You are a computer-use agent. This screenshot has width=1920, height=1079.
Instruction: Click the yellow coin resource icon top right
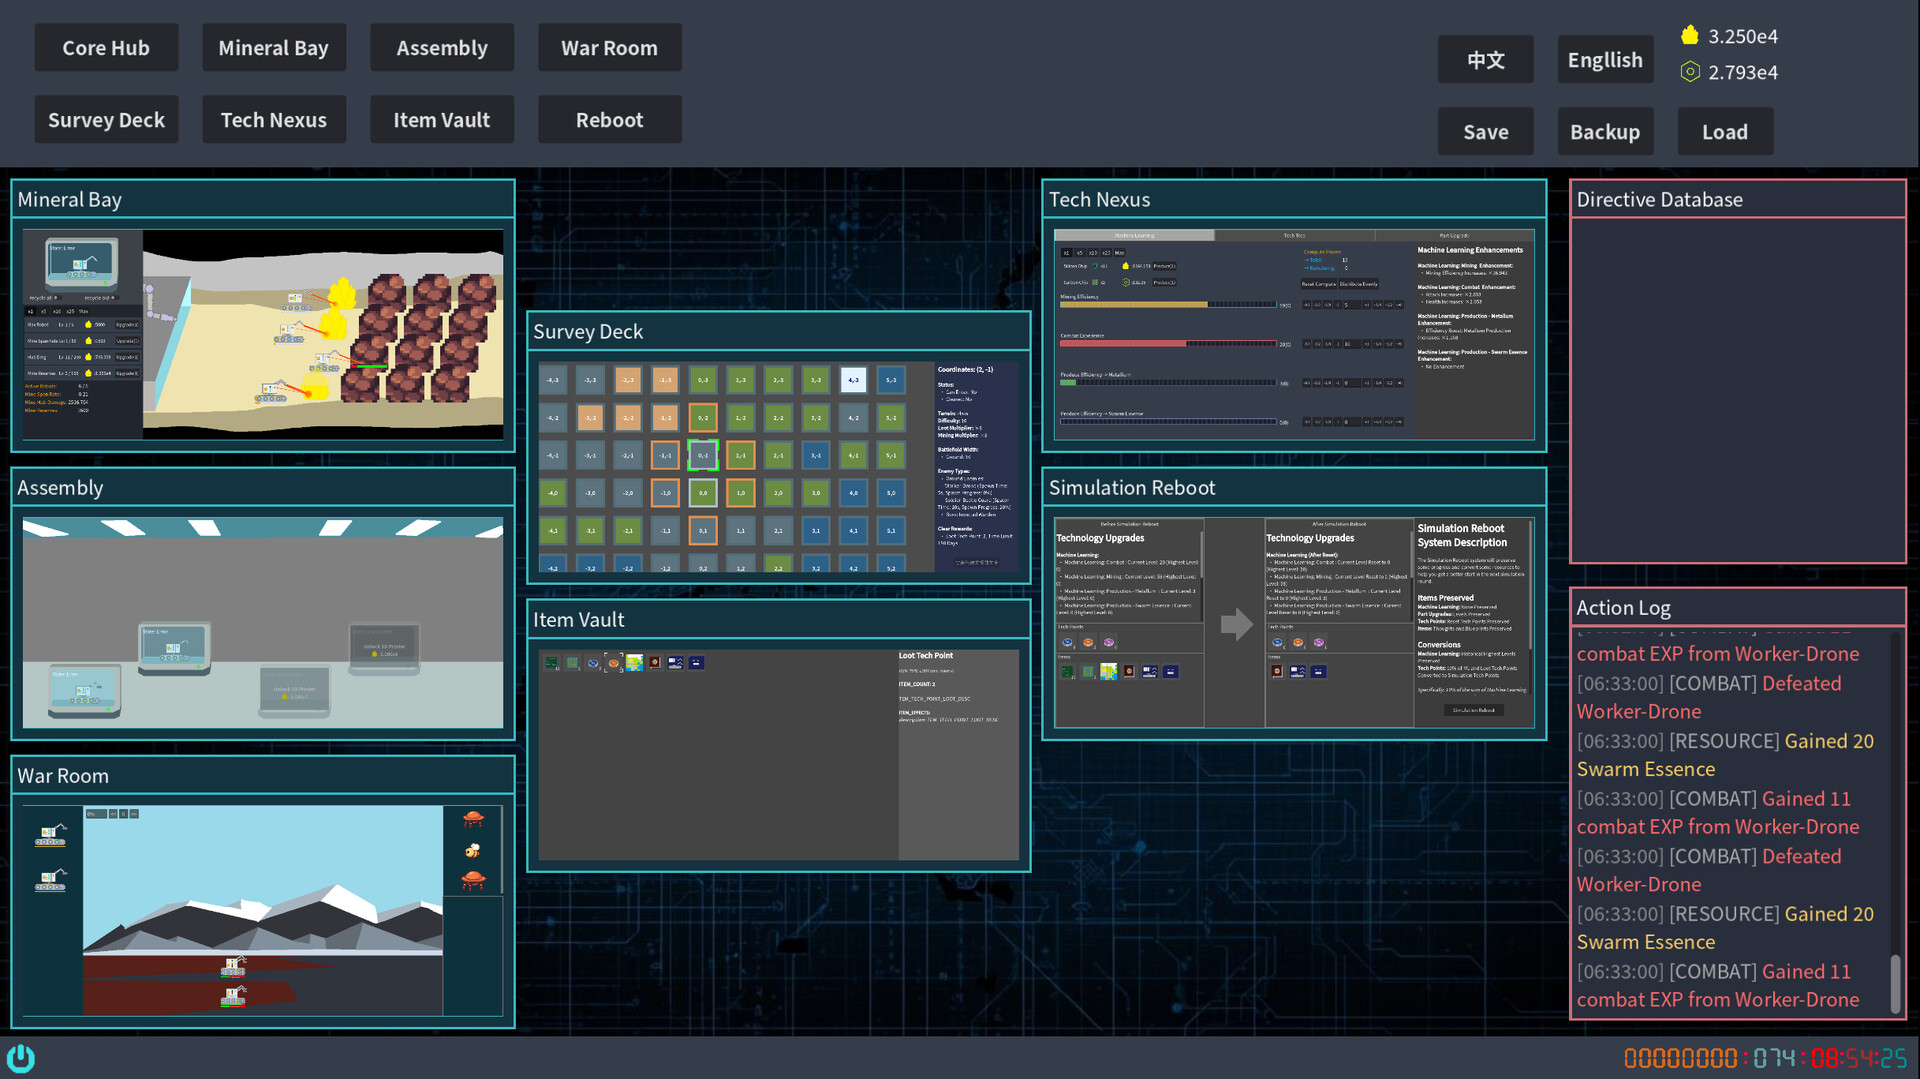tap(1691, 36)
